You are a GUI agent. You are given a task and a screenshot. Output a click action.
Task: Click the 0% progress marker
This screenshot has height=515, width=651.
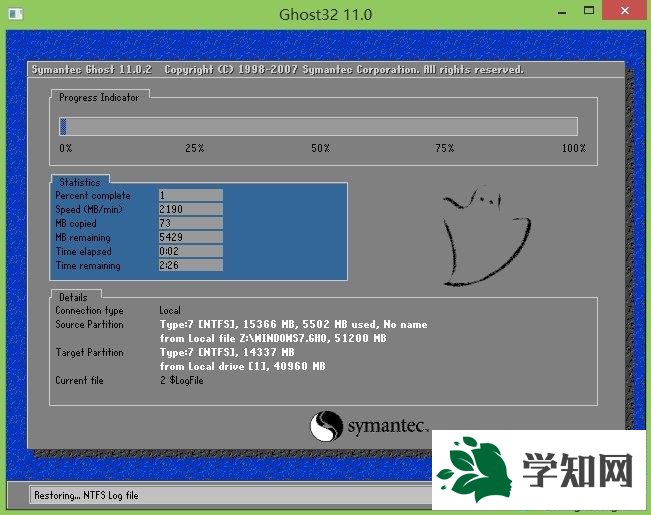click(66, 148)
